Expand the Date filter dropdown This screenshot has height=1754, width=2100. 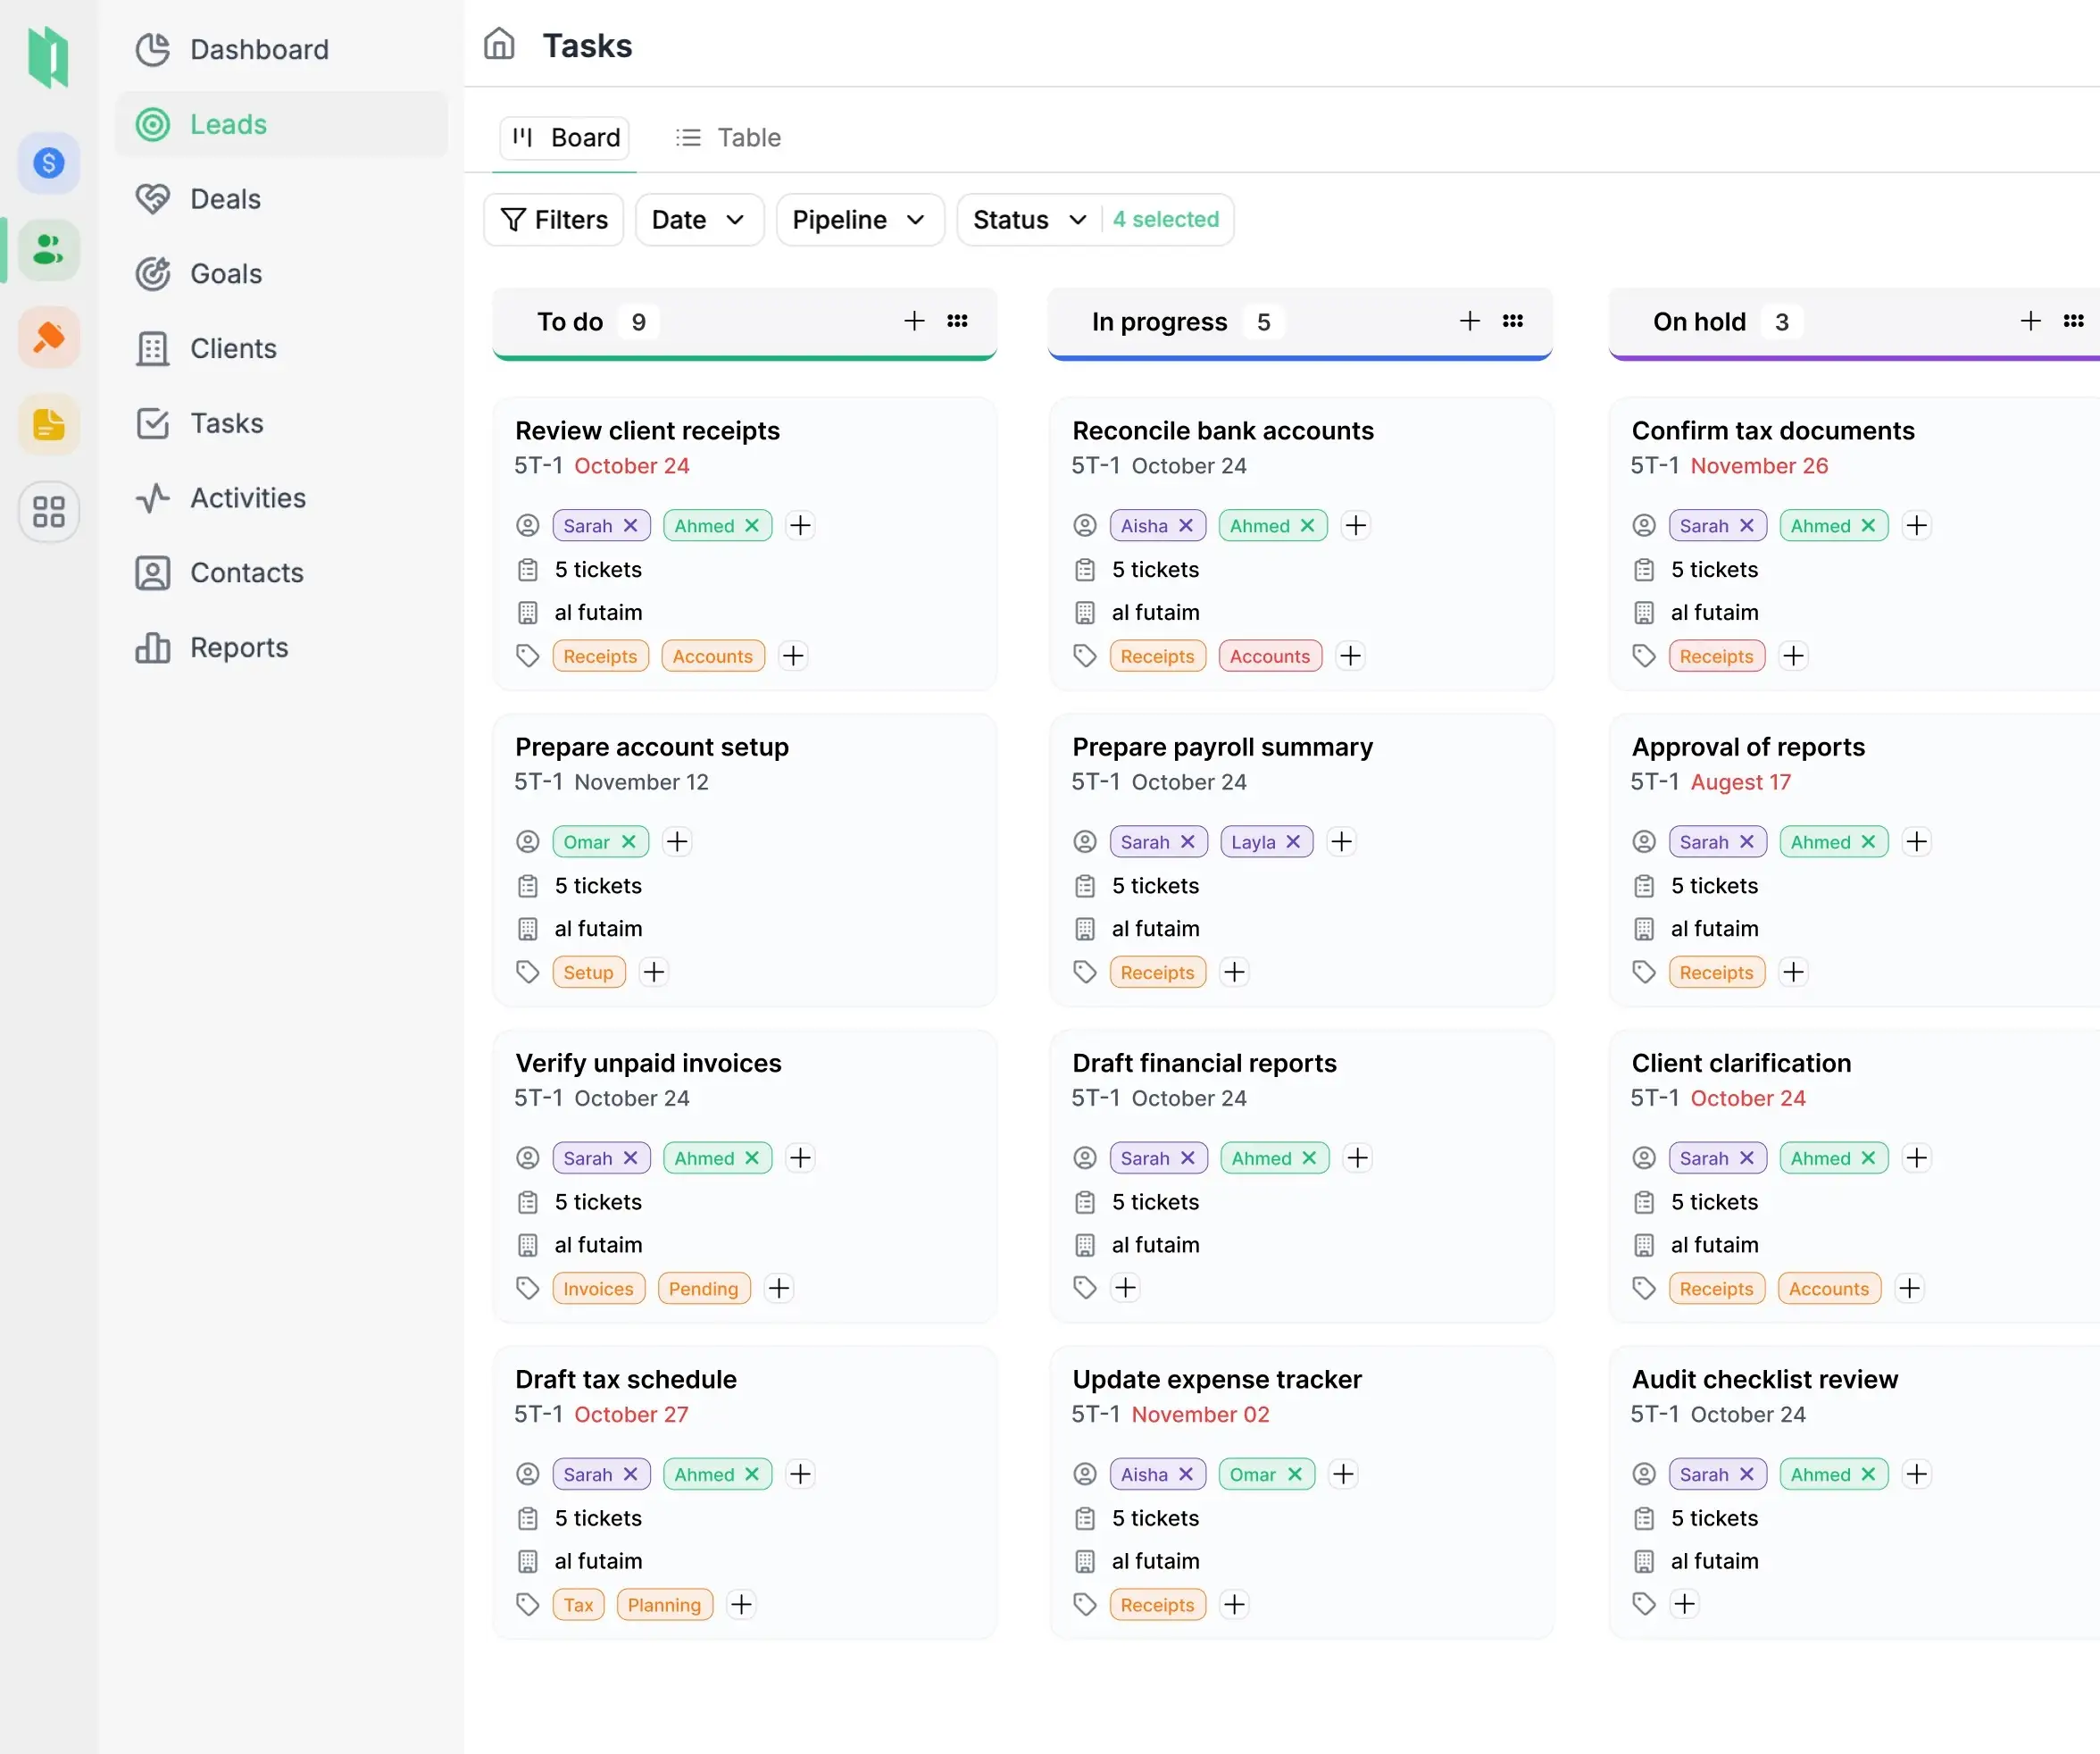(699, 220)
